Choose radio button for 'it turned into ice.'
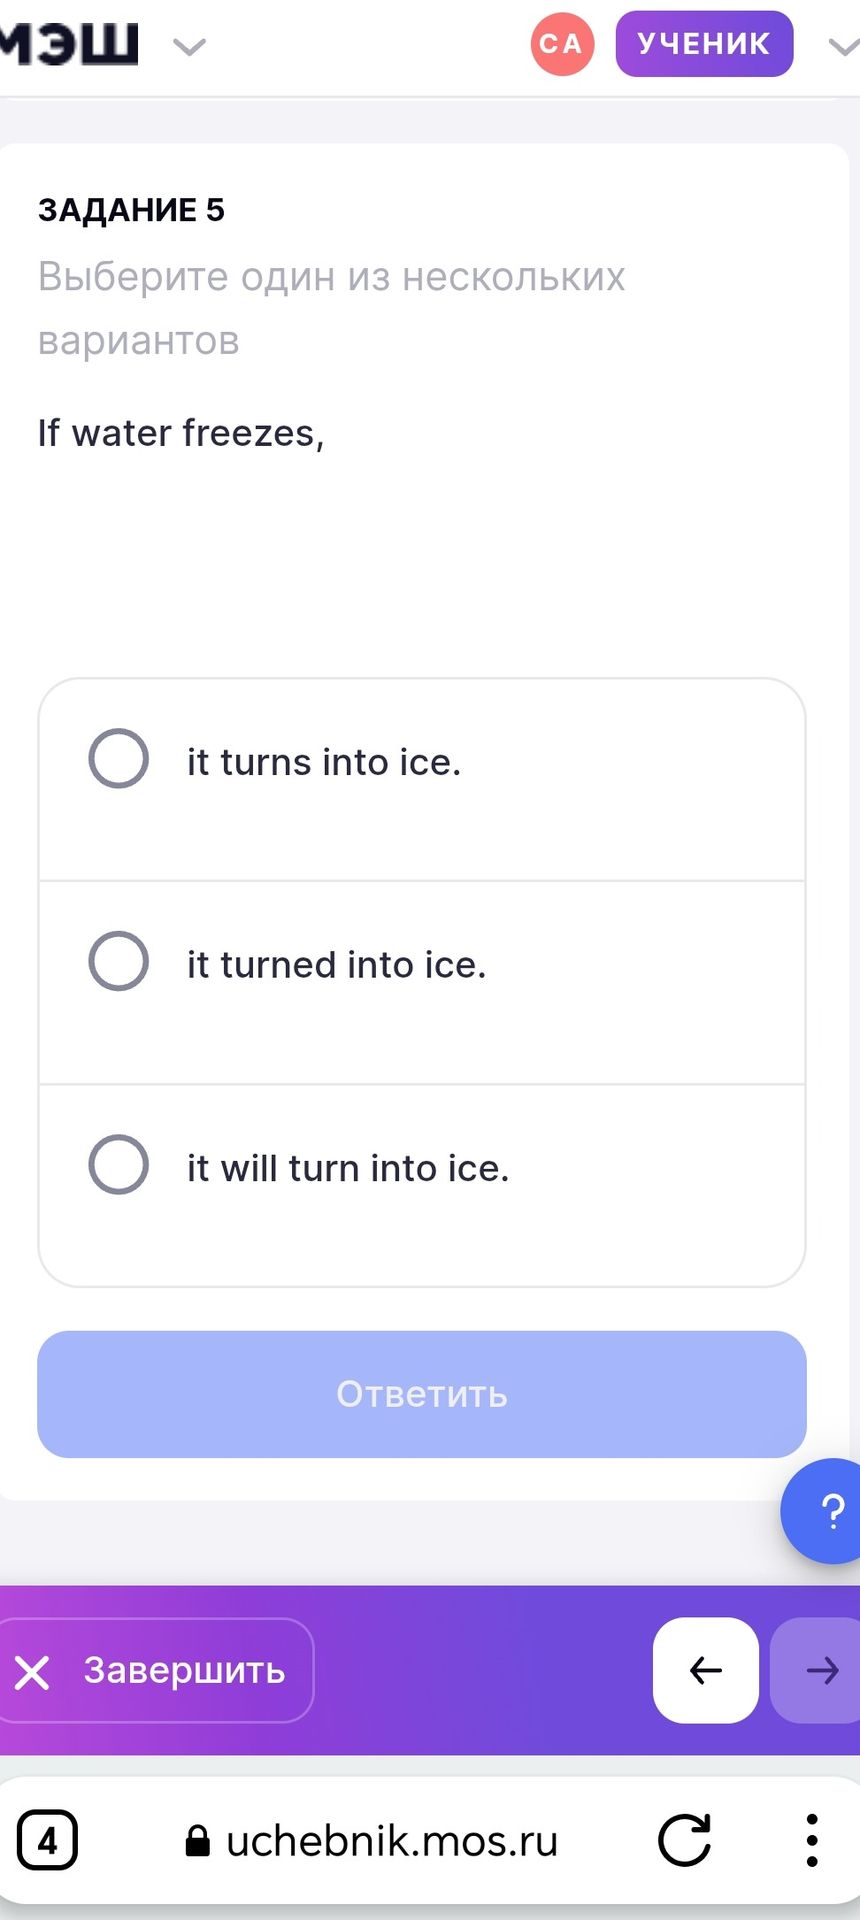860x1920 pixels. 119,962
